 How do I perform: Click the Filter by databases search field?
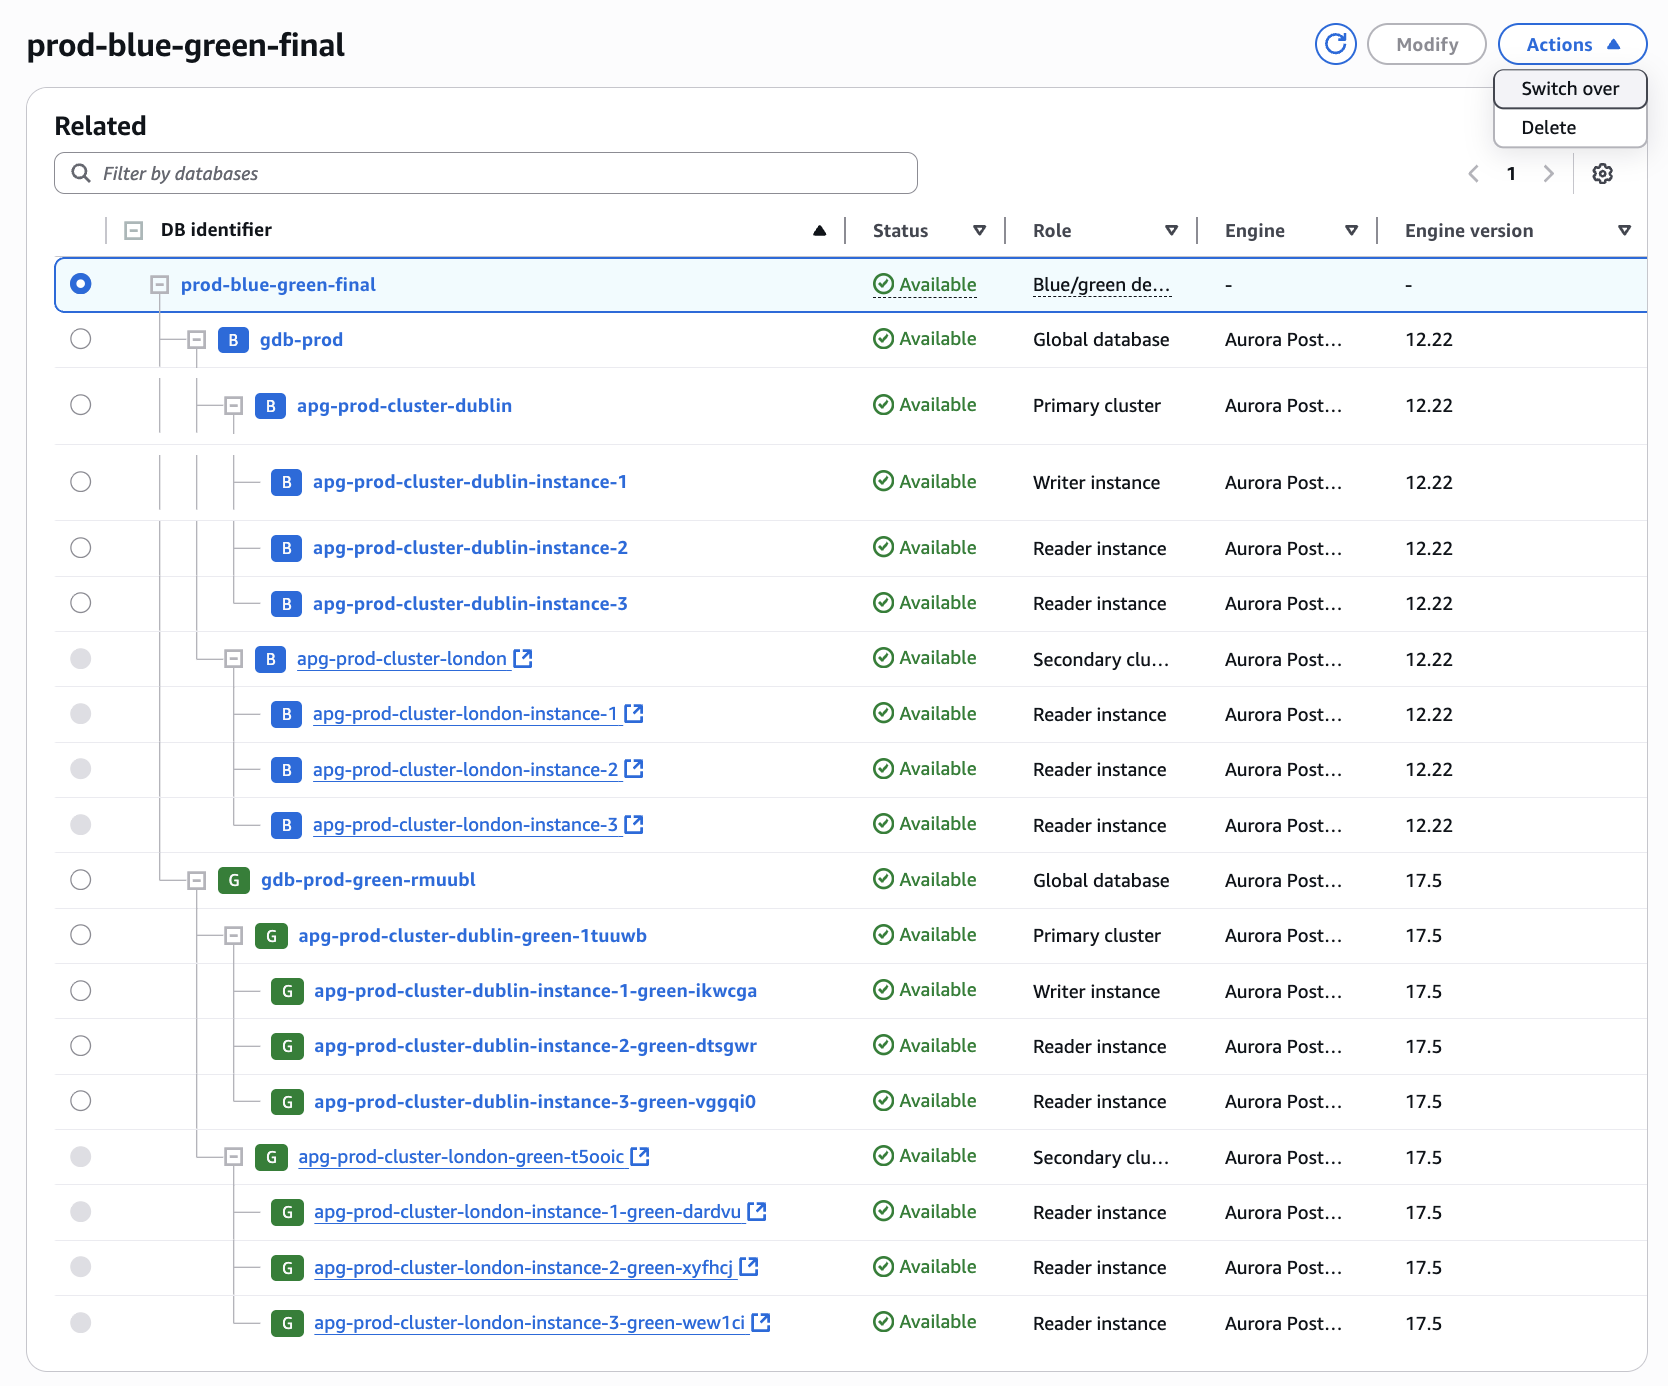coord(486,174)
